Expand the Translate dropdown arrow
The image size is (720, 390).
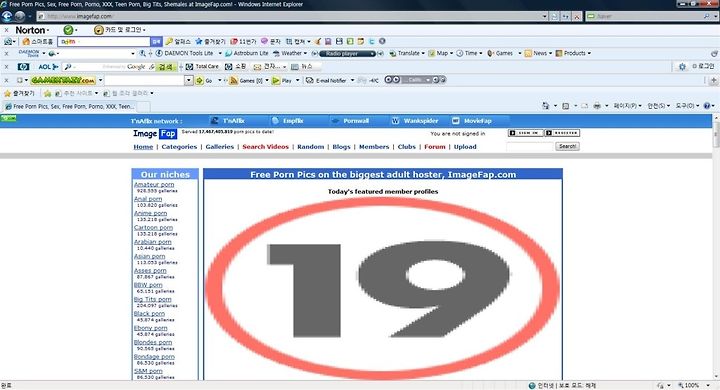point(423,53)
